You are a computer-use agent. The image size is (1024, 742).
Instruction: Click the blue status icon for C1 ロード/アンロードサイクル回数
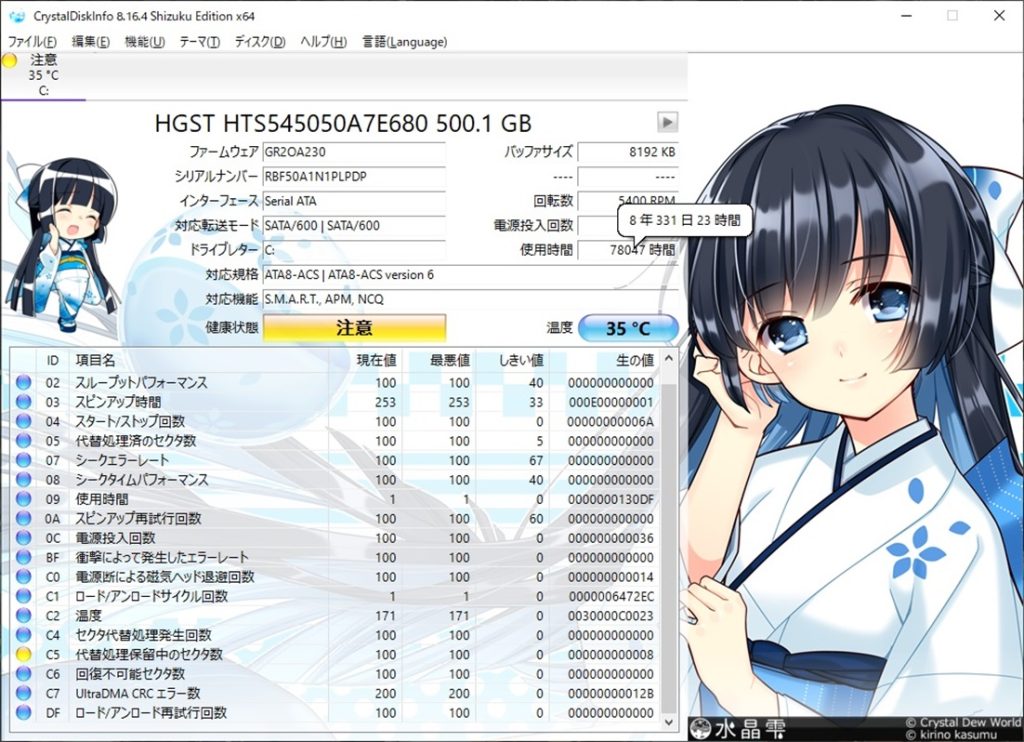coord(24,596)
